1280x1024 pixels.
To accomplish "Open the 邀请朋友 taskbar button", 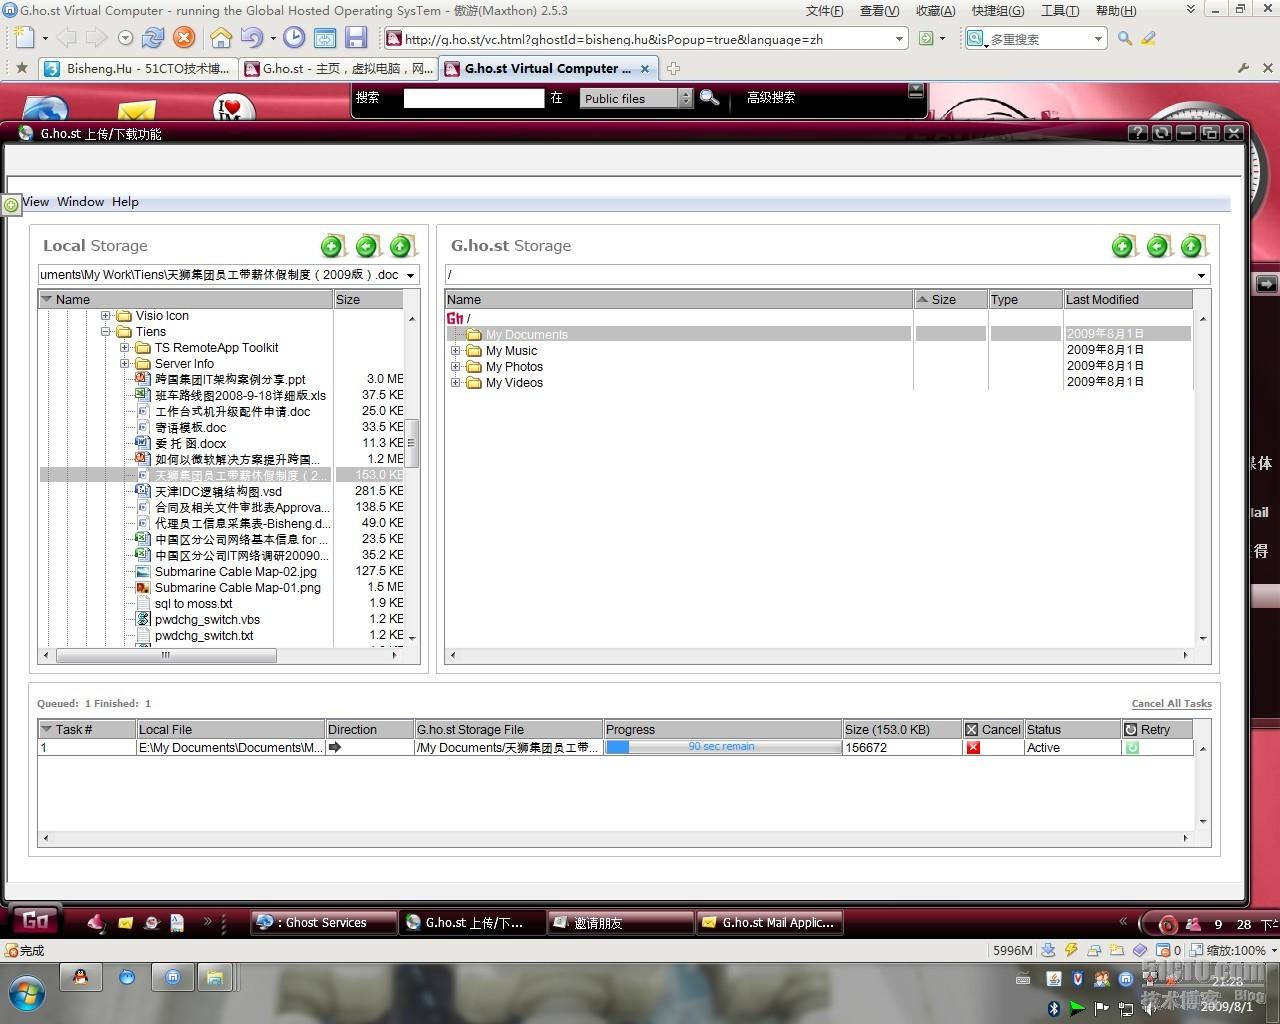I will point(620,923).
